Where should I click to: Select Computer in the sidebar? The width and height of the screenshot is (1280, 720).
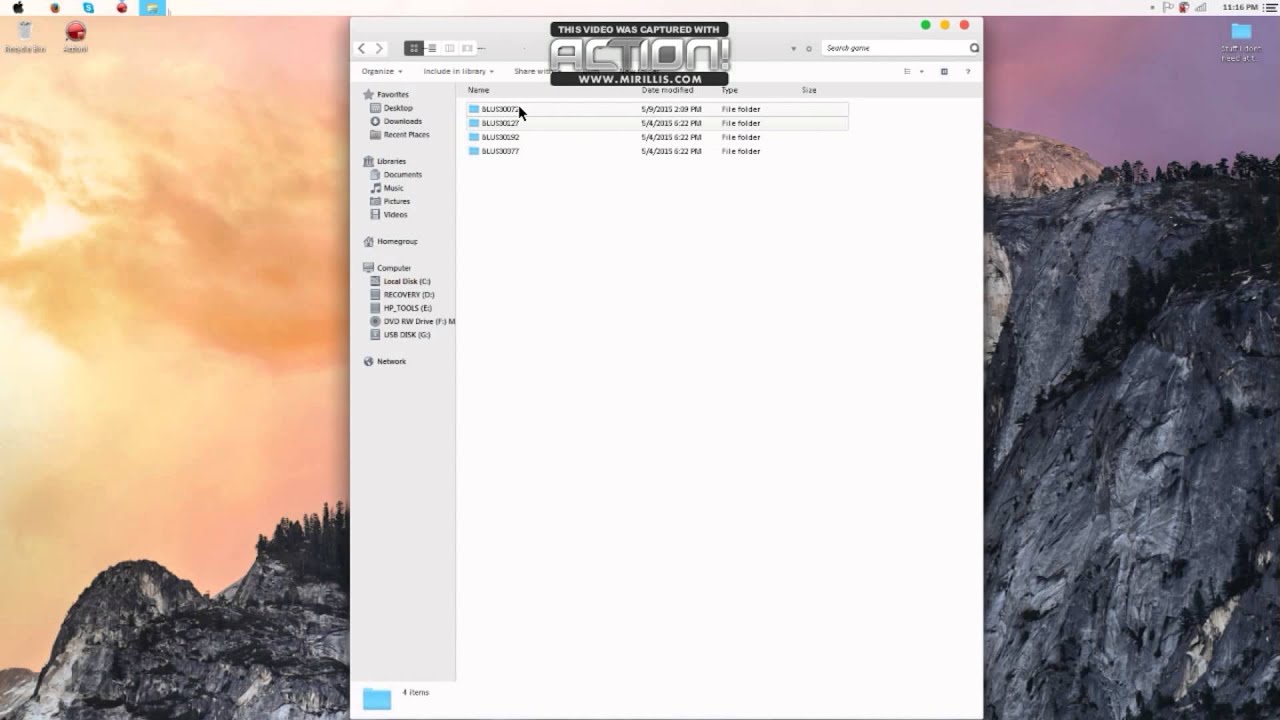(394, 268)
